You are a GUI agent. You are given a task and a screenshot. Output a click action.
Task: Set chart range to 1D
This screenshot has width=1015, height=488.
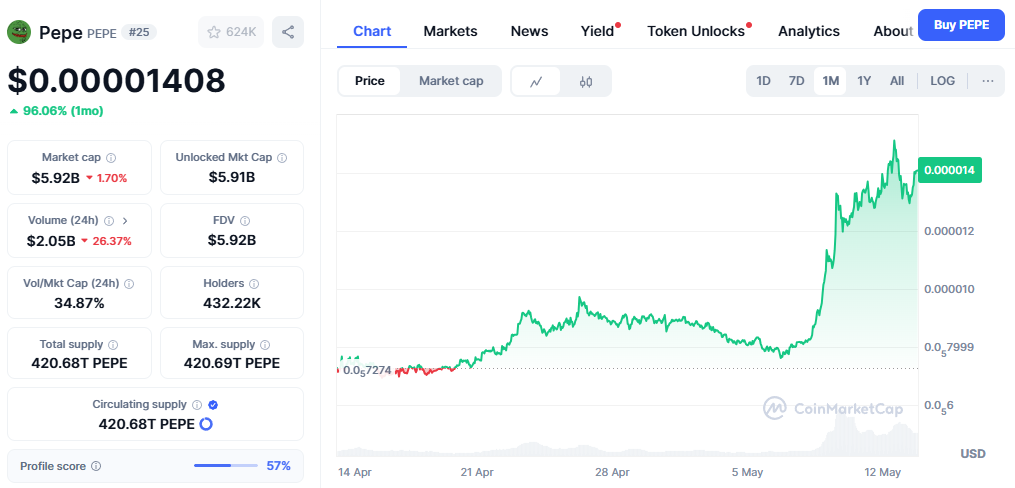coord(764,81)
